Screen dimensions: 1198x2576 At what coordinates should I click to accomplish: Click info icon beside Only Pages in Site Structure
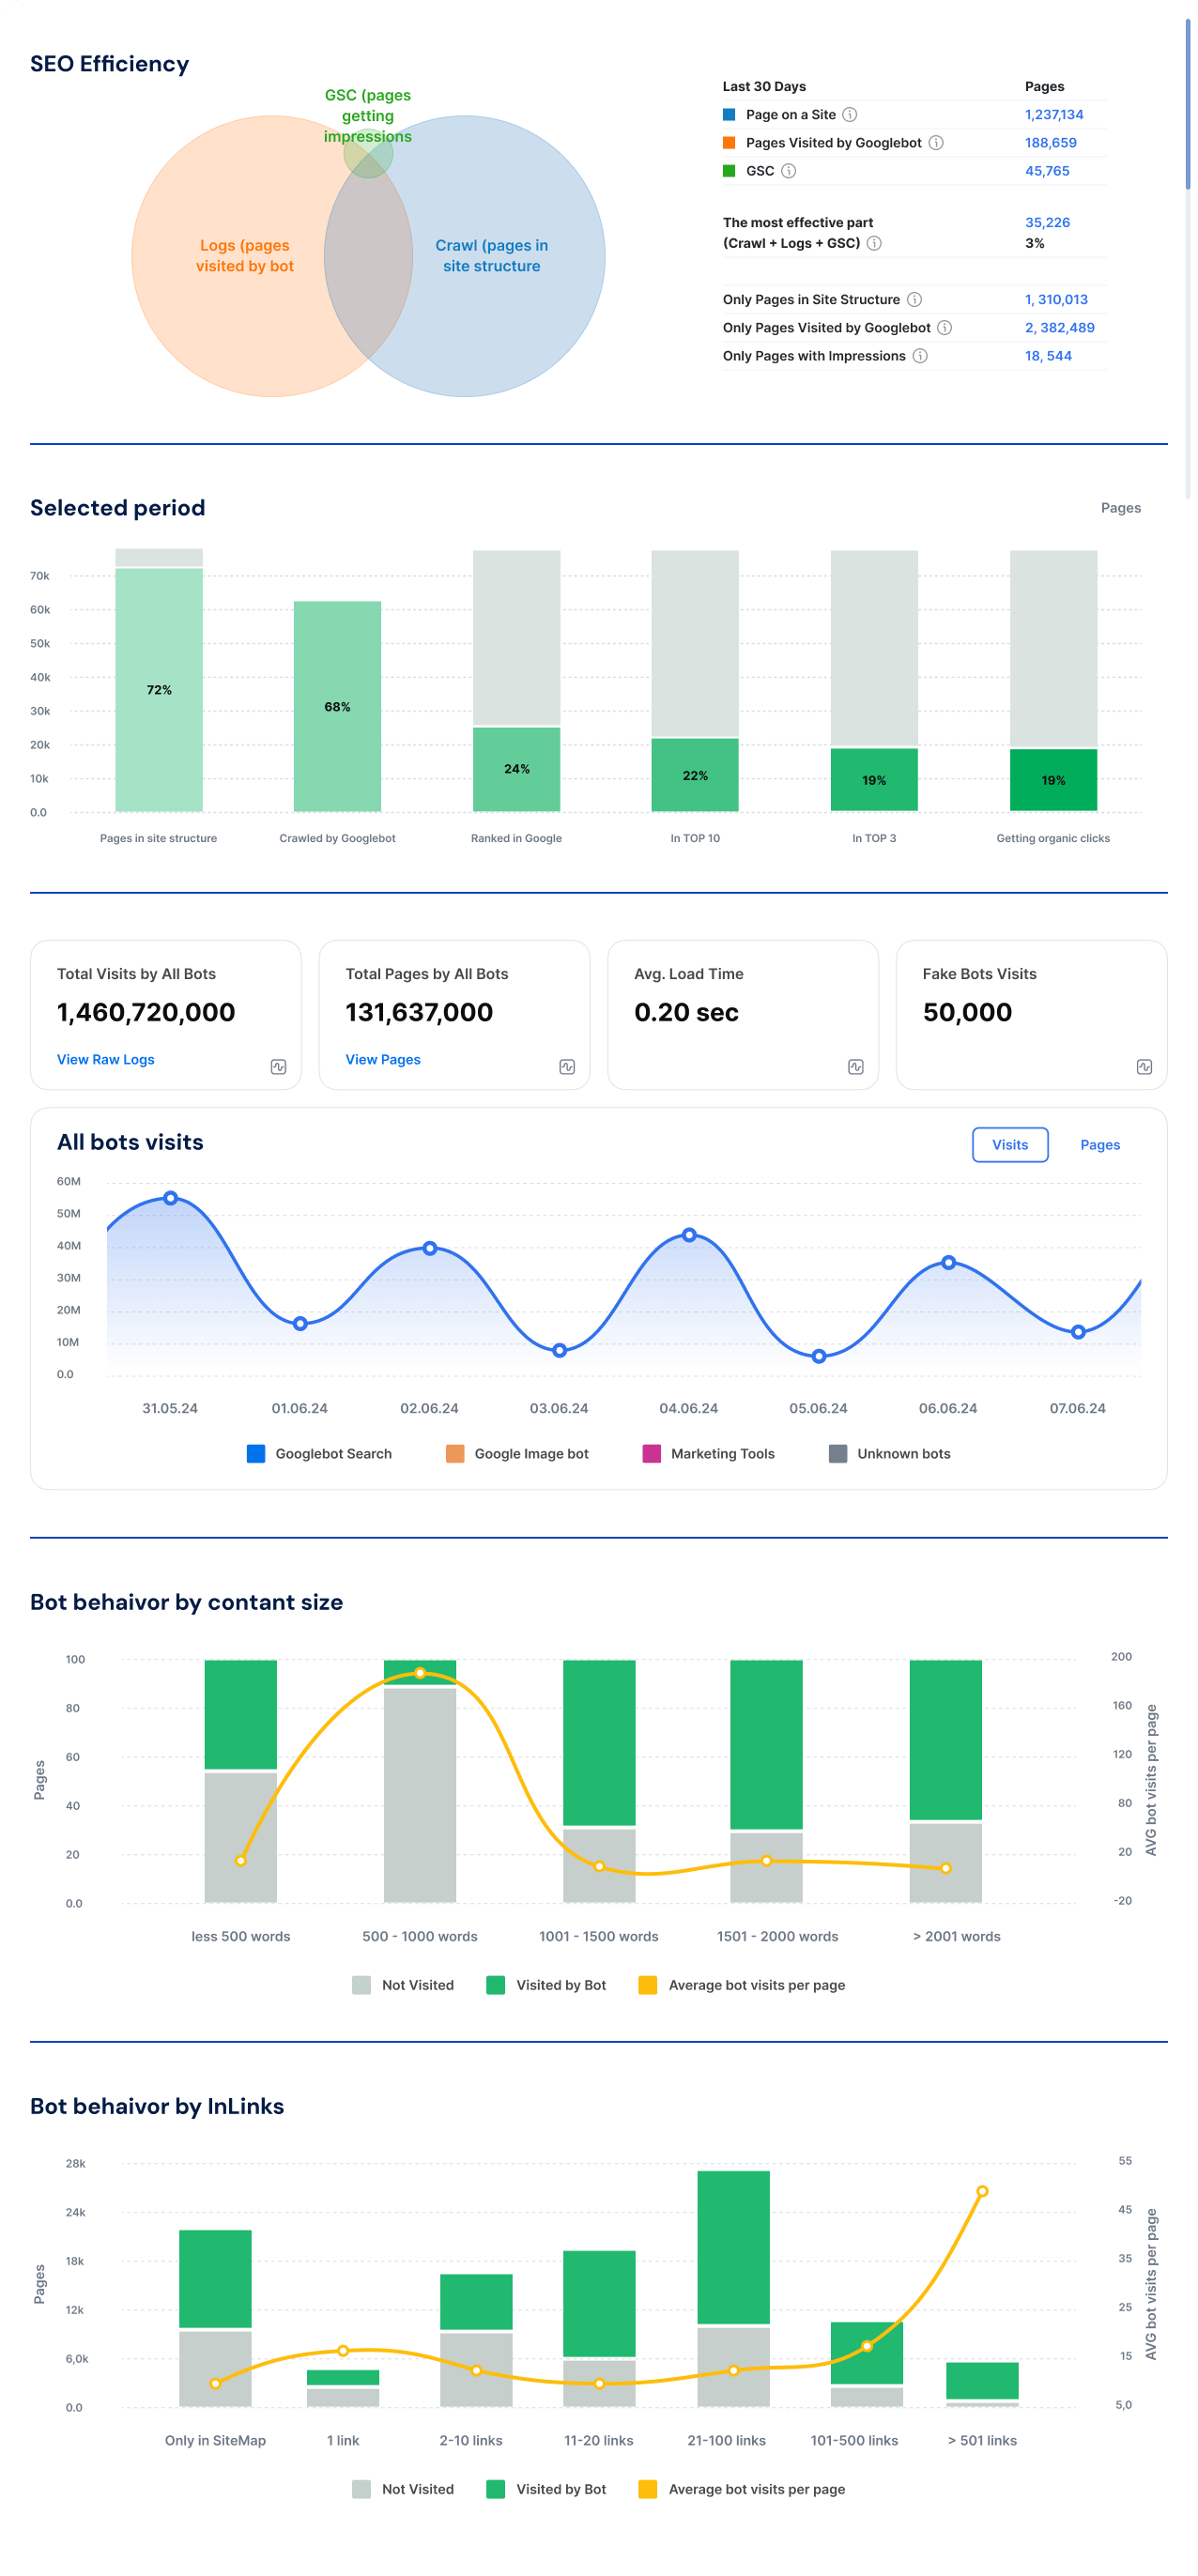point(913,300)
